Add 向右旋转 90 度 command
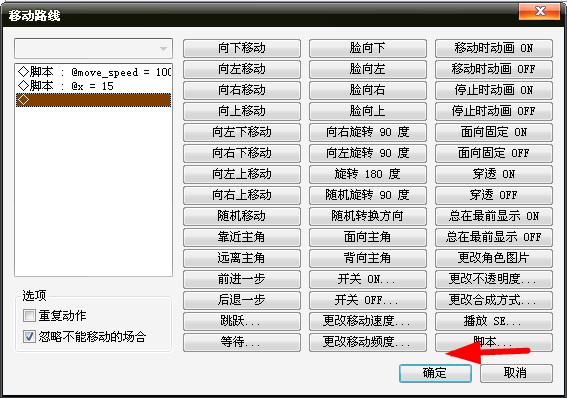Screen dimensions: 567x398 pos(368,132)
